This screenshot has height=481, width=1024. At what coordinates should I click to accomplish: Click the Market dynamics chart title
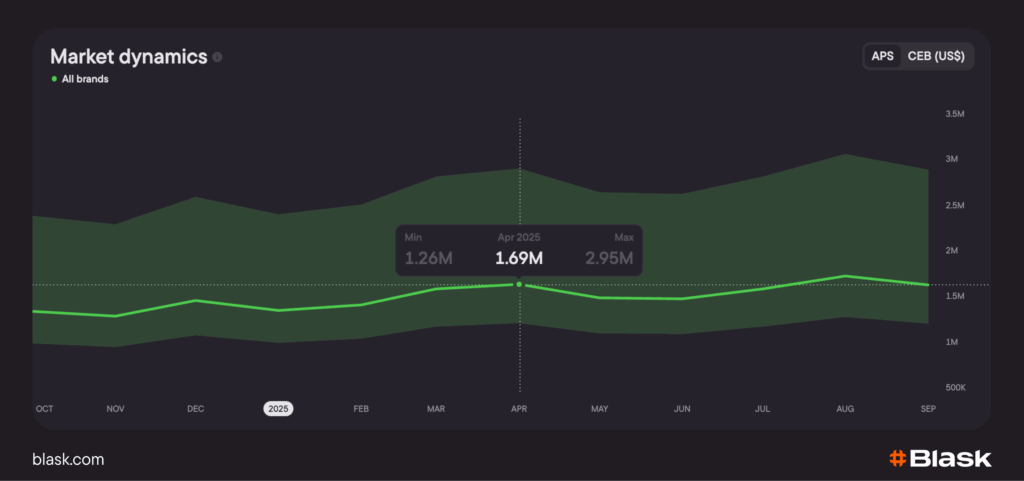point(128,57)
